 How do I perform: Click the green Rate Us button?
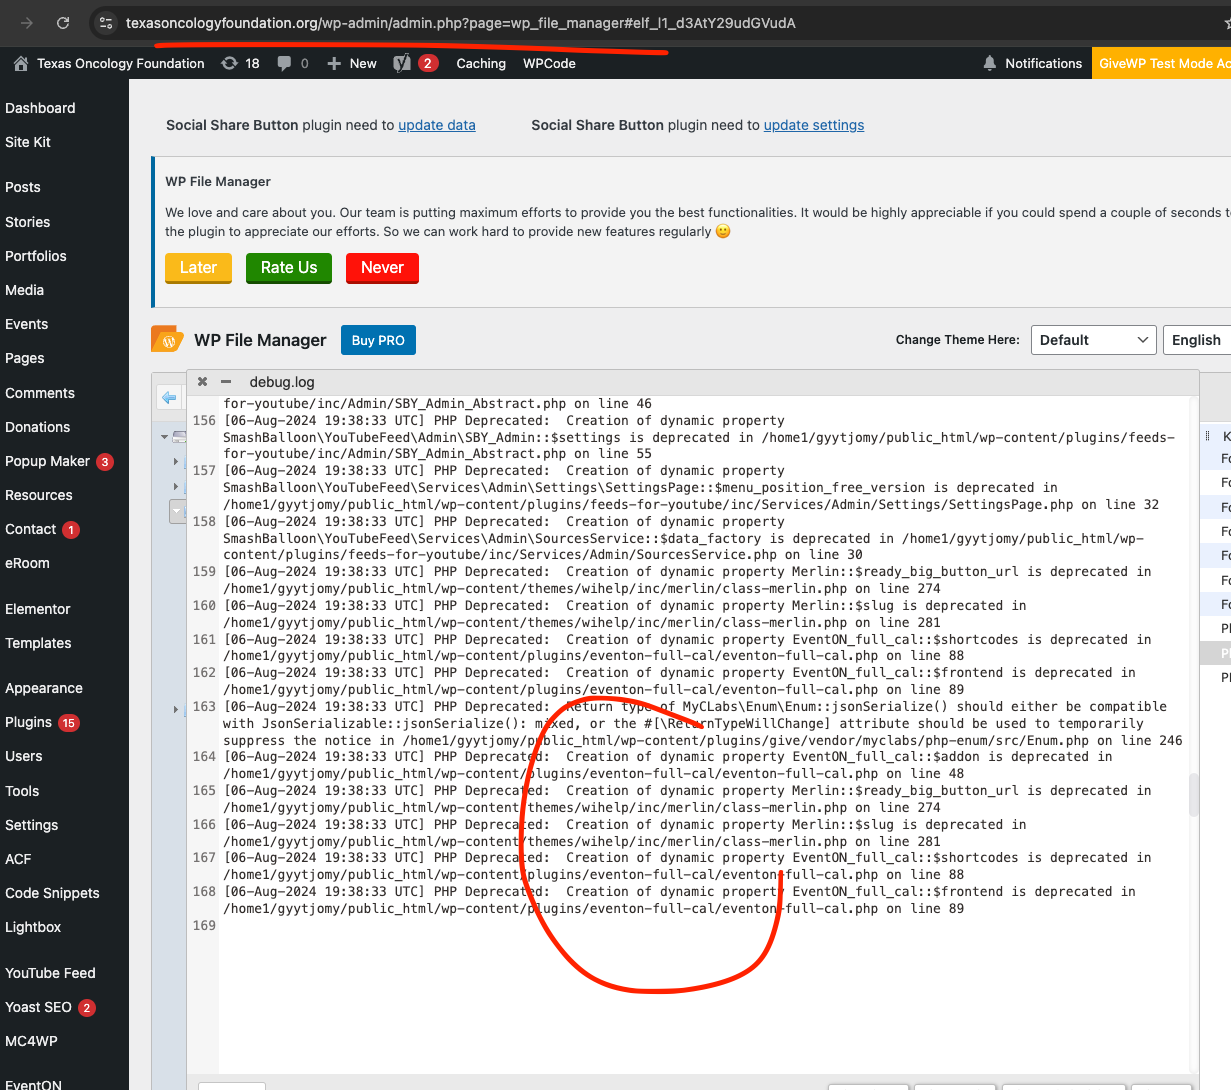pos(289,268)
